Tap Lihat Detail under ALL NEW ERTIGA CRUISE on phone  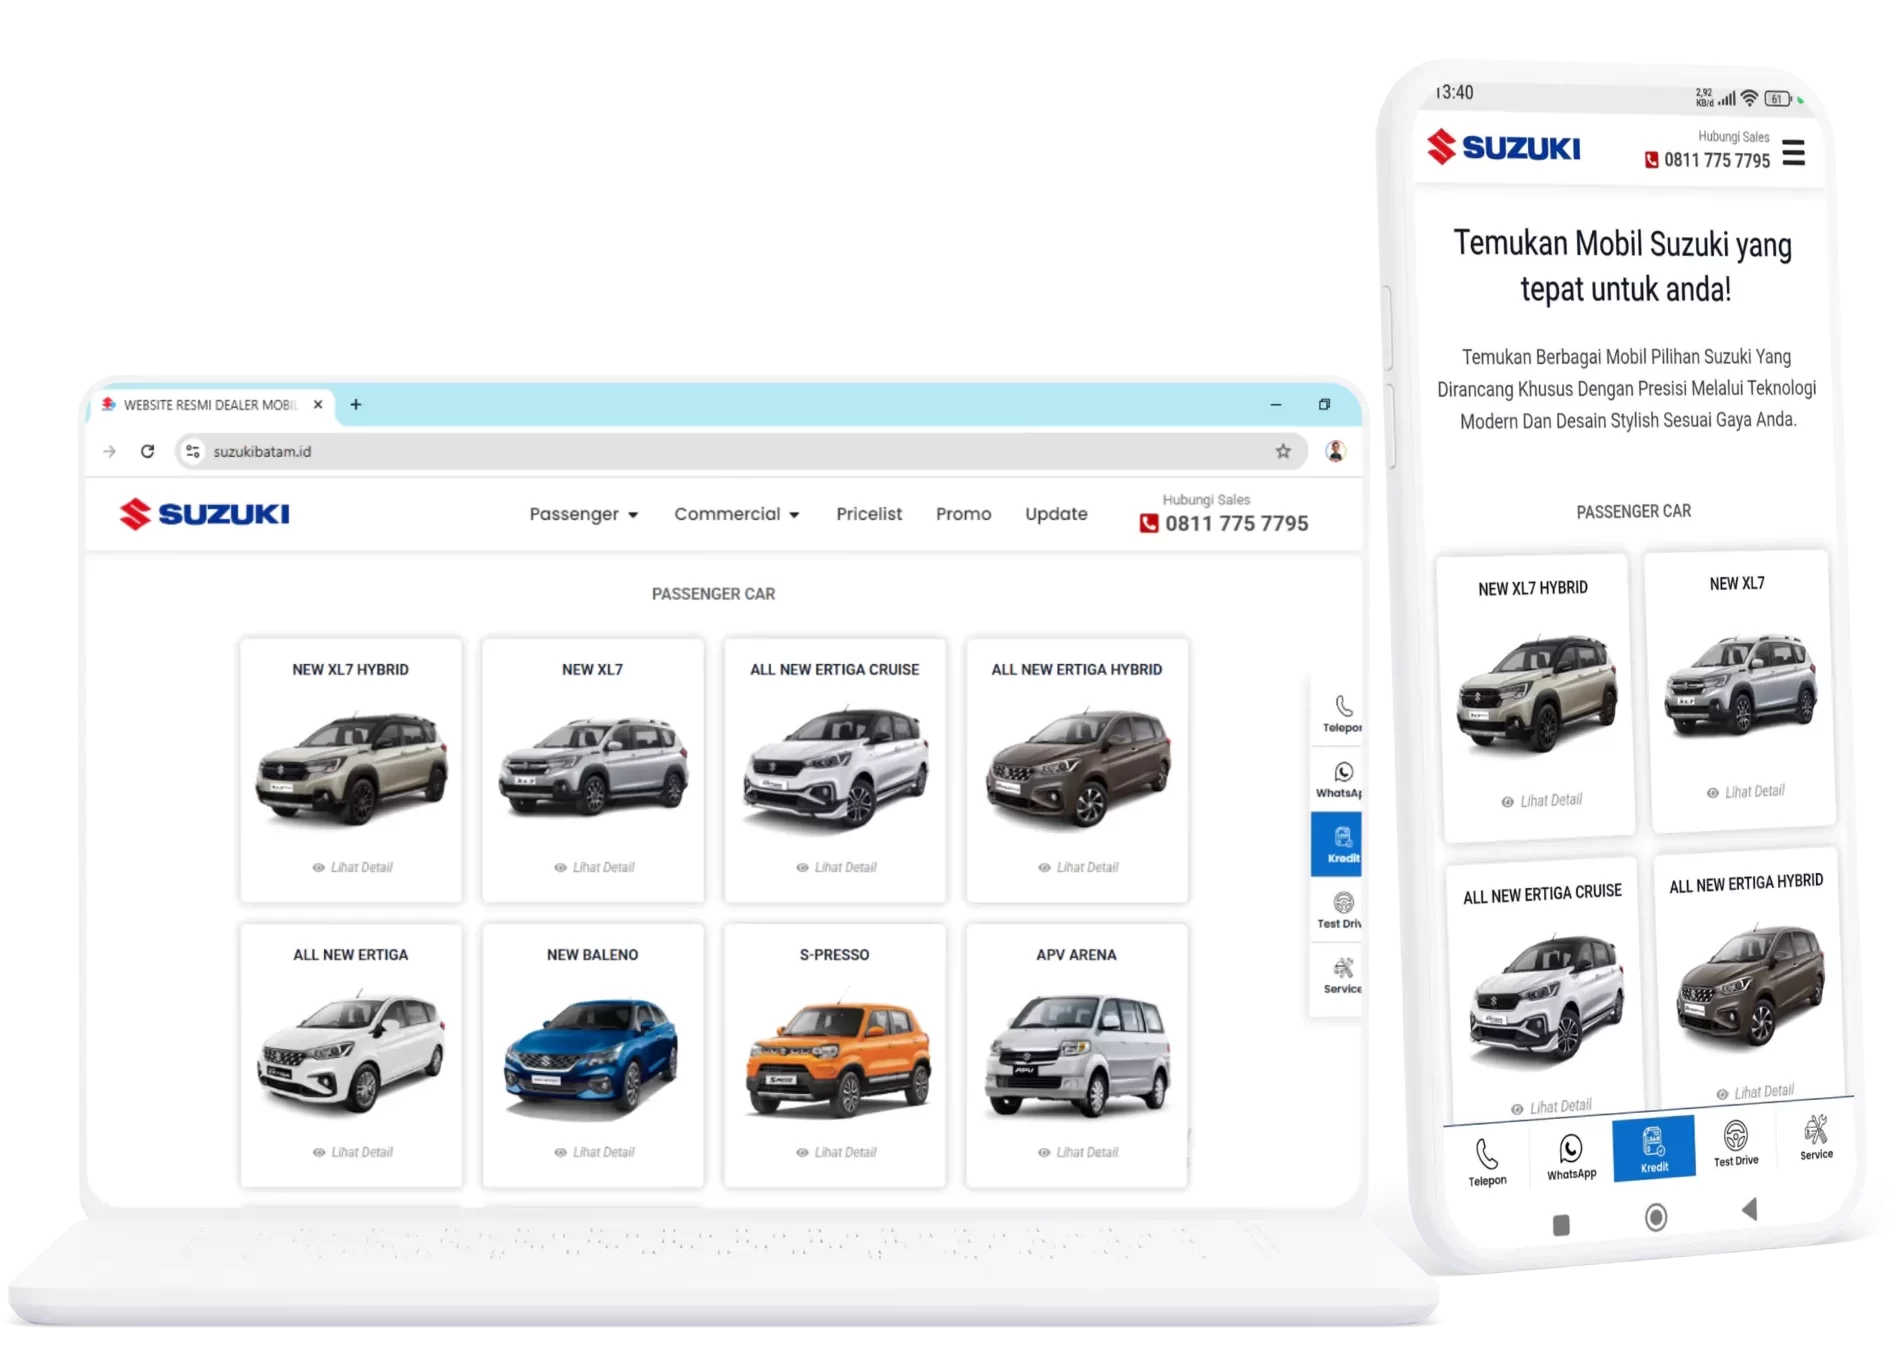[x=1551, y=1107]
